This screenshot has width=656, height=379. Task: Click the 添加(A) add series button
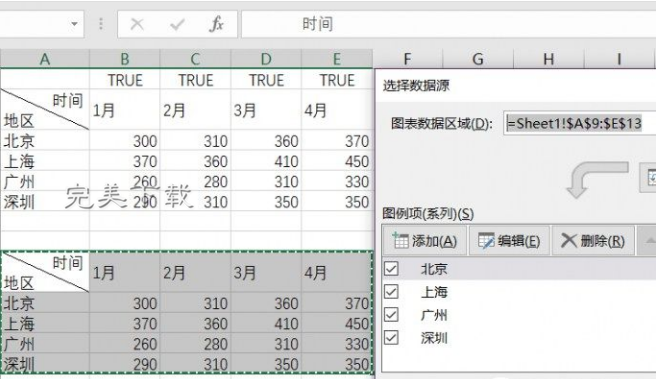425,241
